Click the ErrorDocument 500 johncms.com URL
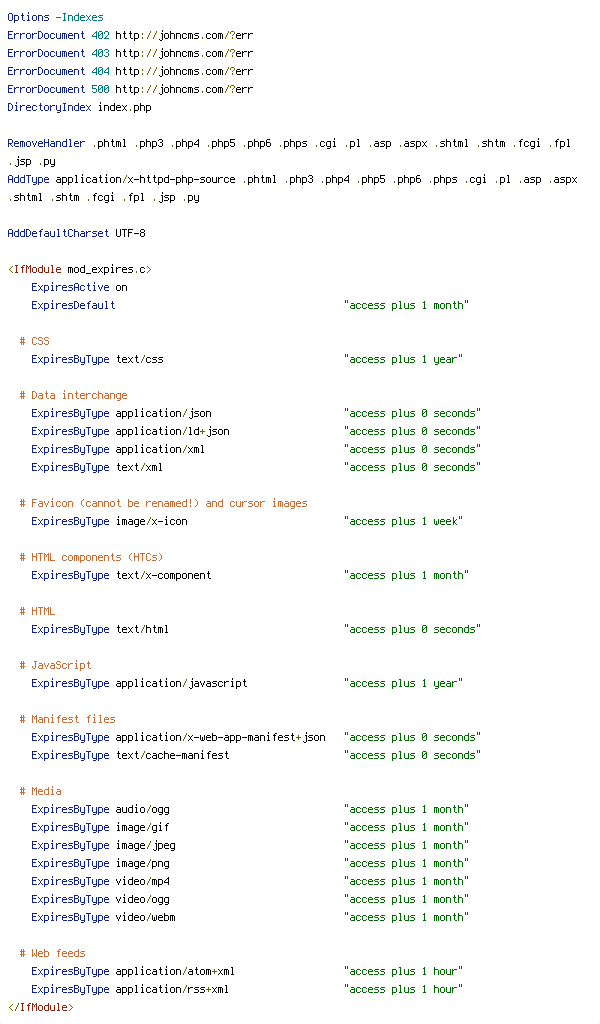 pos(184,89)
